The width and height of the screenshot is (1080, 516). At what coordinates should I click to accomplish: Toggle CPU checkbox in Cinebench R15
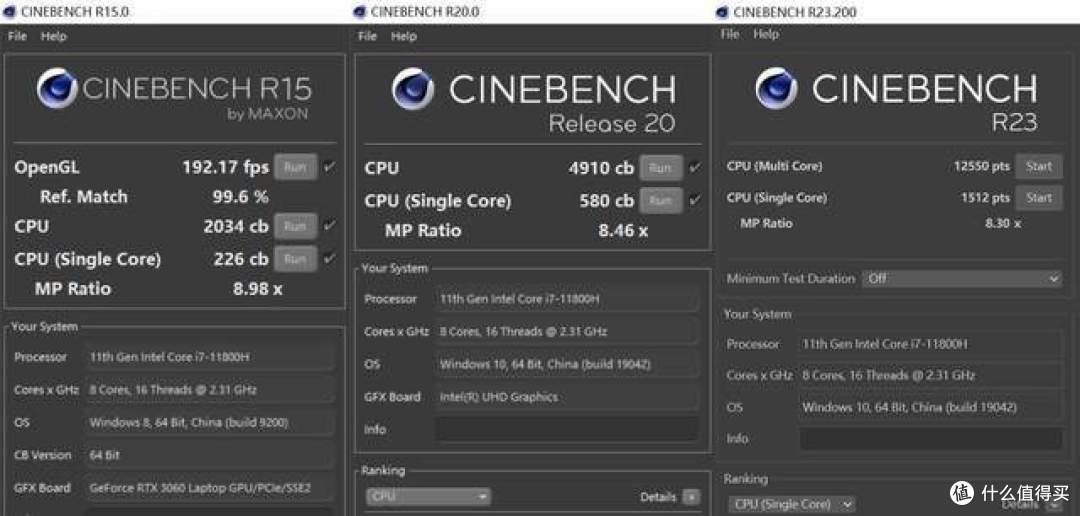point(329,225)
